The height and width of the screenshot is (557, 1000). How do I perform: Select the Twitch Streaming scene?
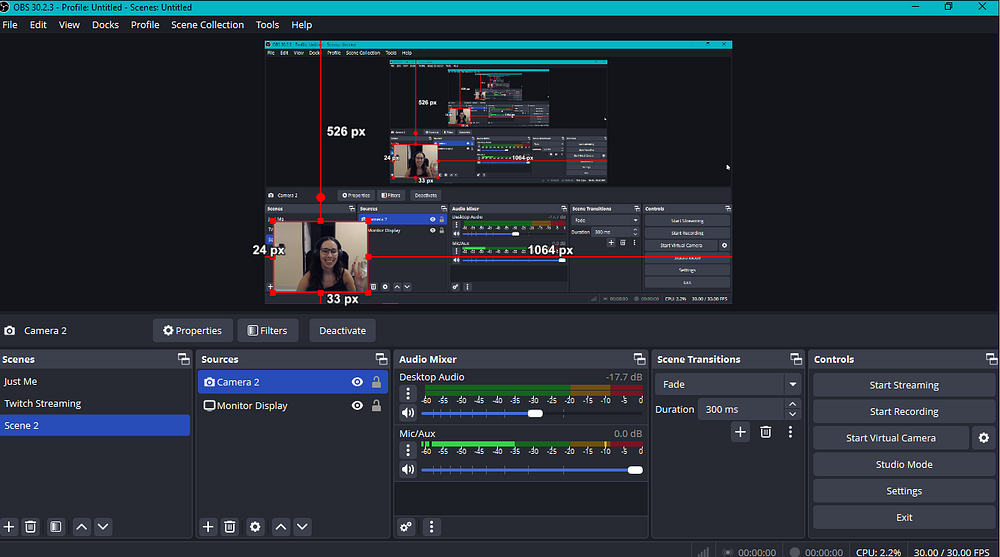[x=43, y=404]
